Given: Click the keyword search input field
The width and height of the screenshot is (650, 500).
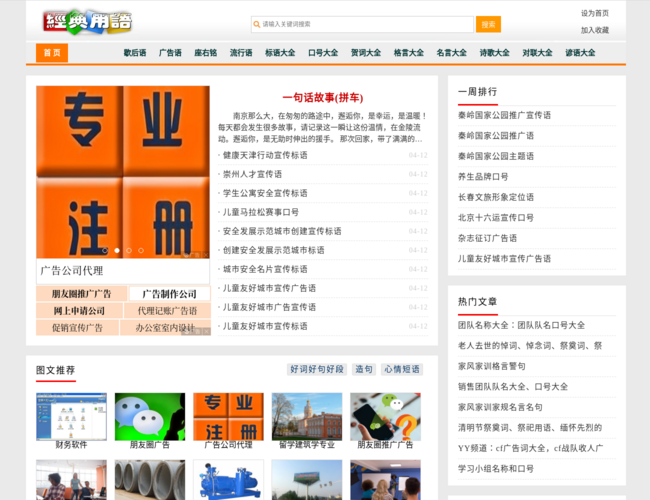Looking at the screenshot, I should [x=362, y=24].
